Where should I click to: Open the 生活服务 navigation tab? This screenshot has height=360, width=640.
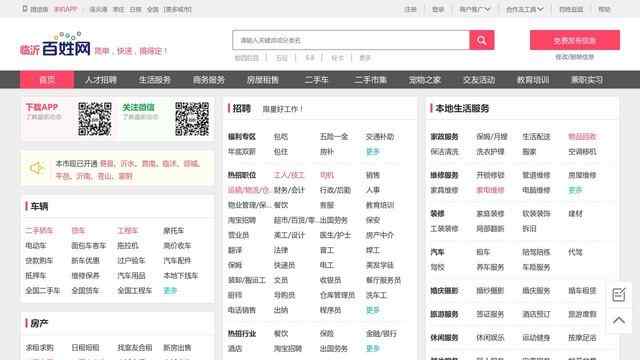pyautogui.click(x=155, y=80)
